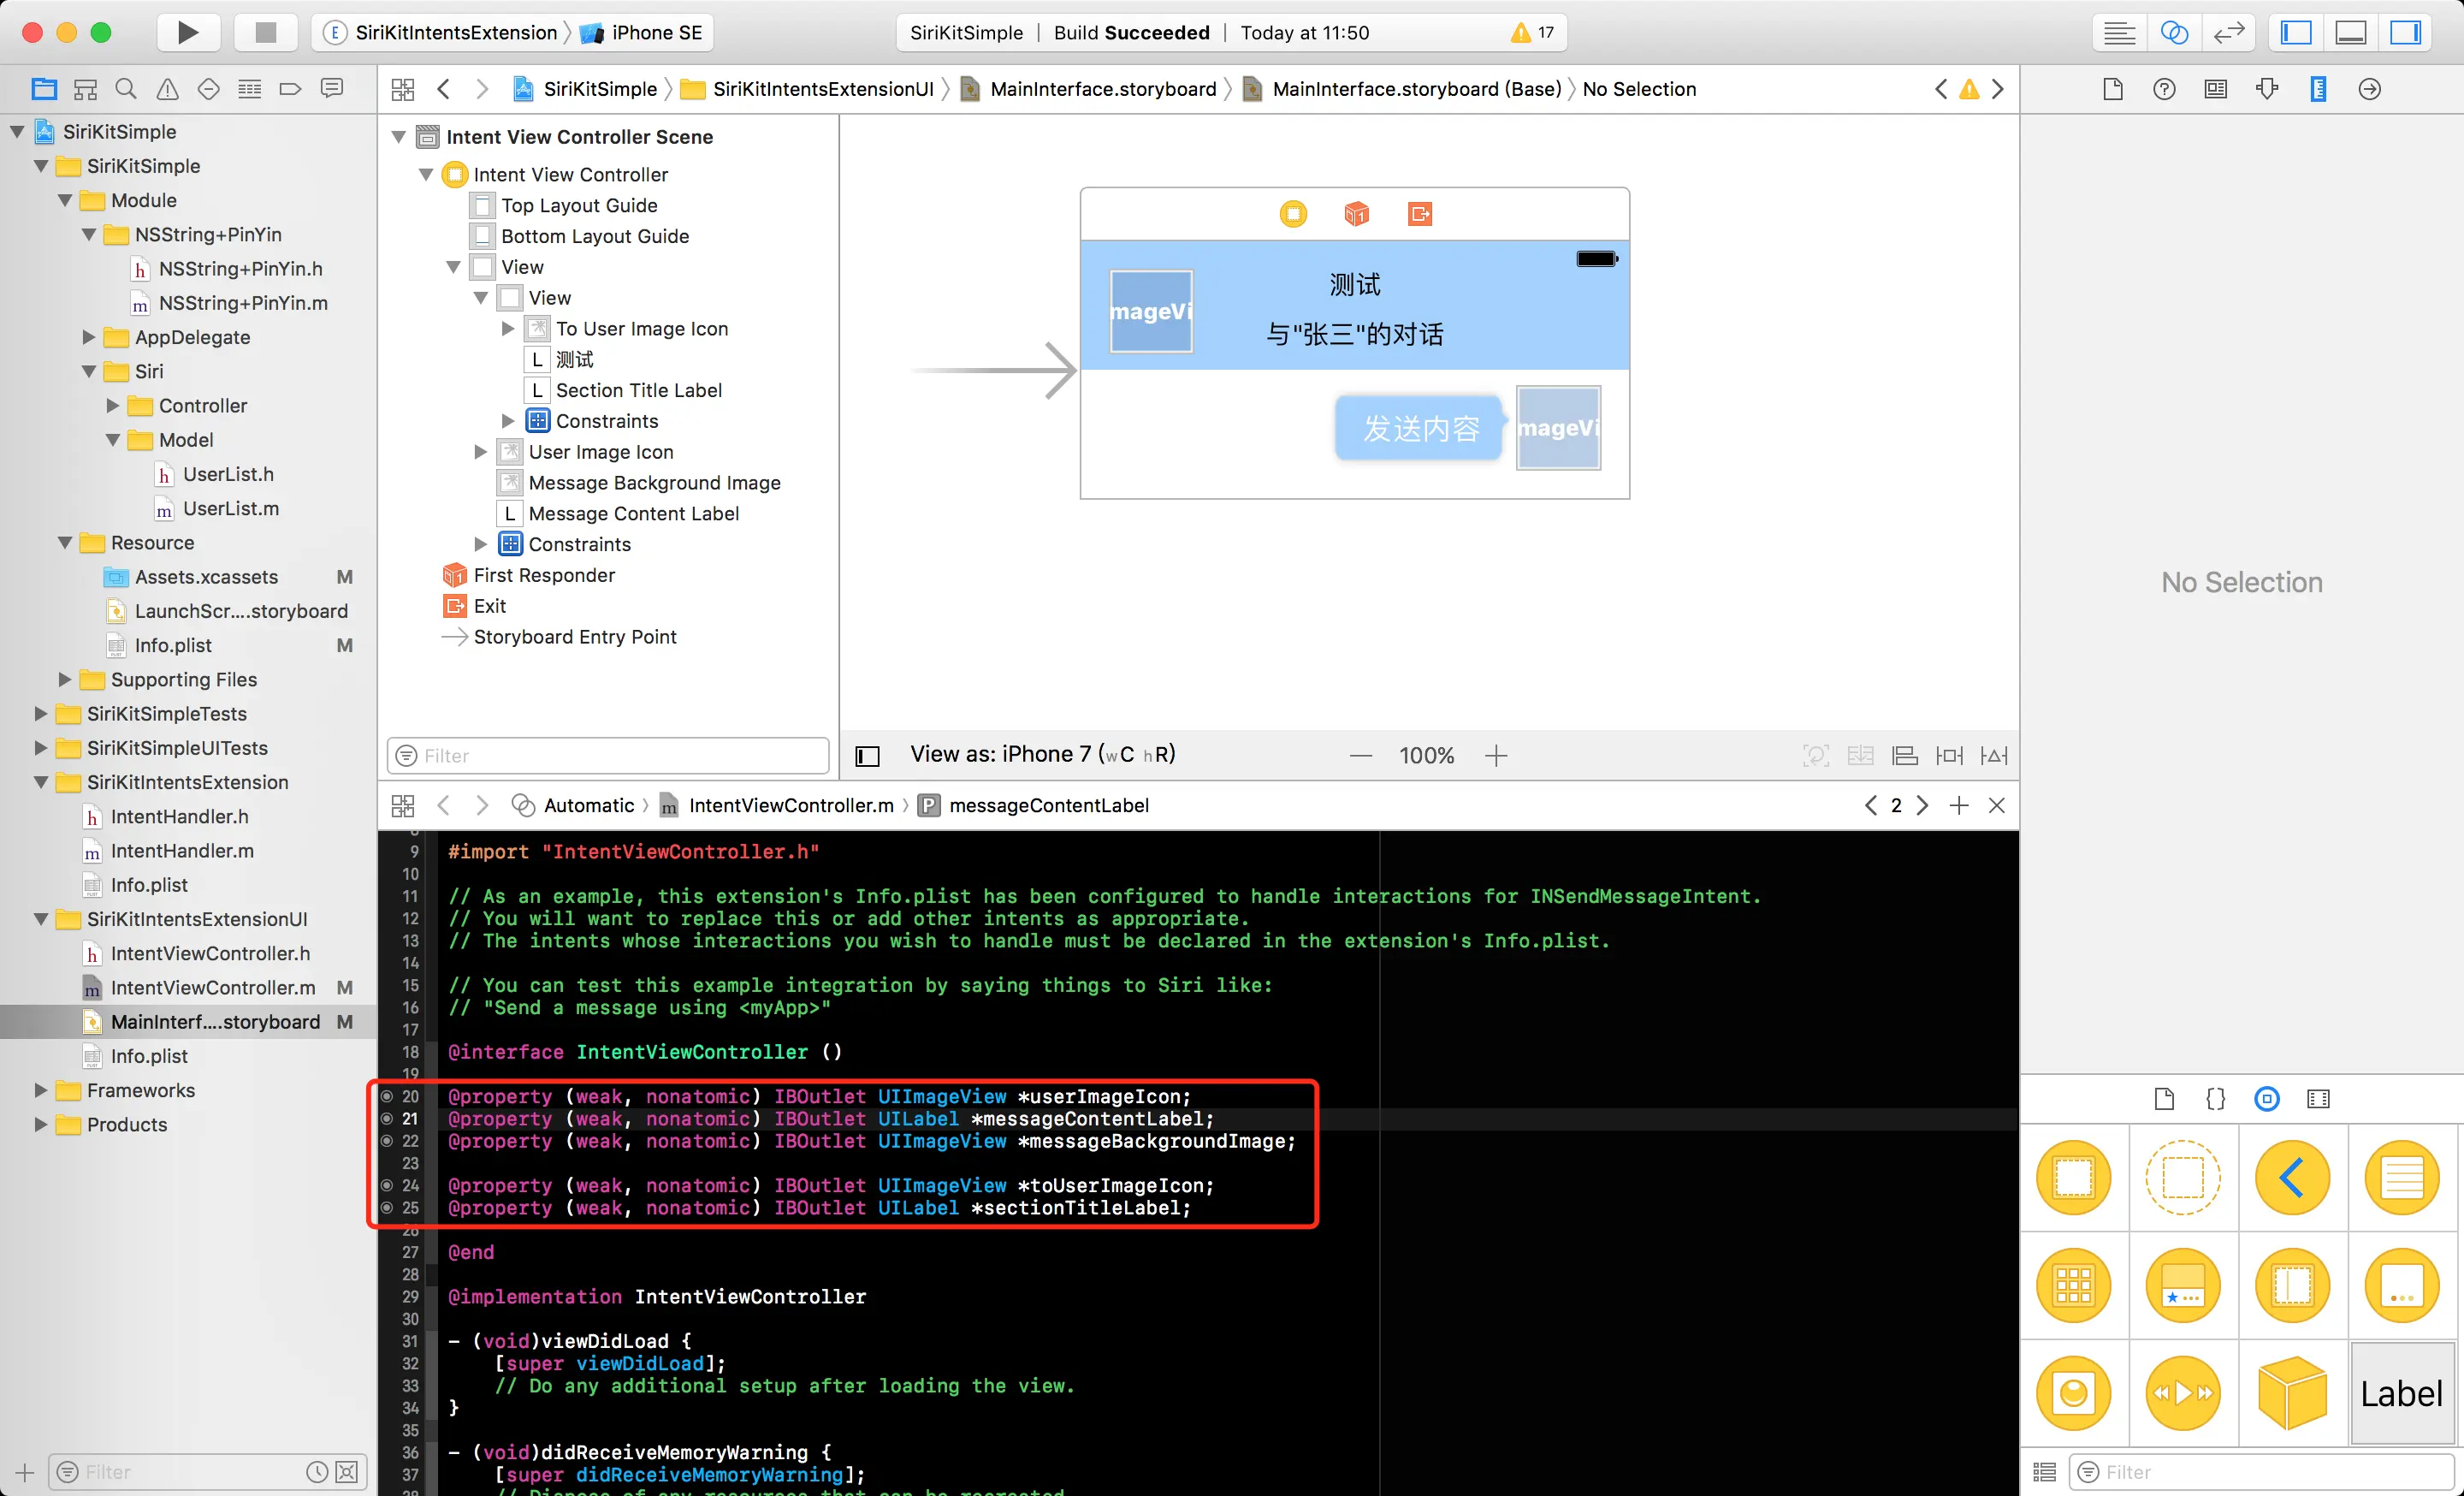Screen dimensions: 2464x1496
Task: Show the Quick Help inspector
Action: [2164, 89]
